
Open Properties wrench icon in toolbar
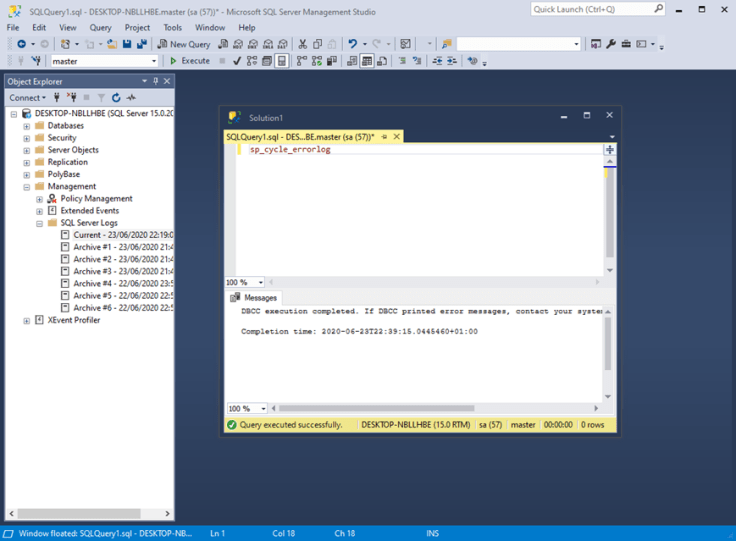click(611, 44)
